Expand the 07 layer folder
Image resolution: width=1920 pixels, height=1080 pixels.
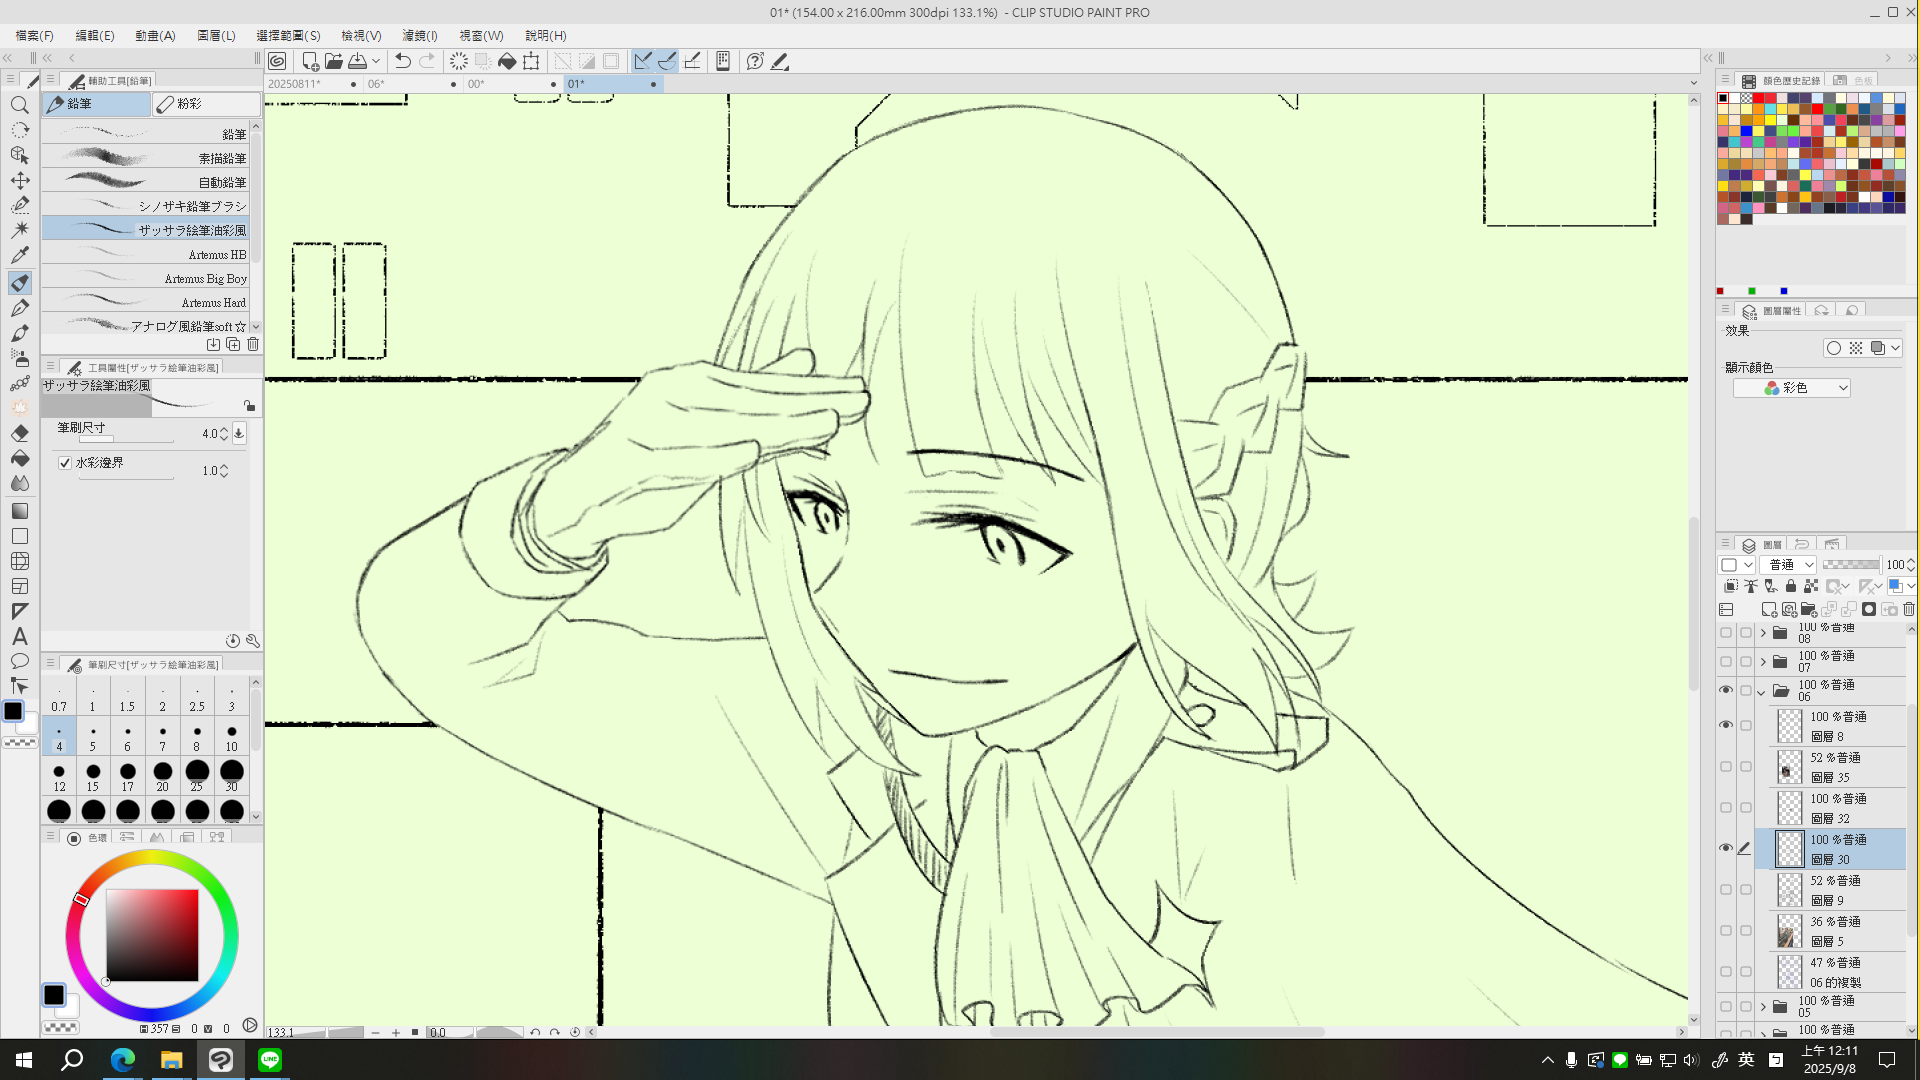(1763, 662)
